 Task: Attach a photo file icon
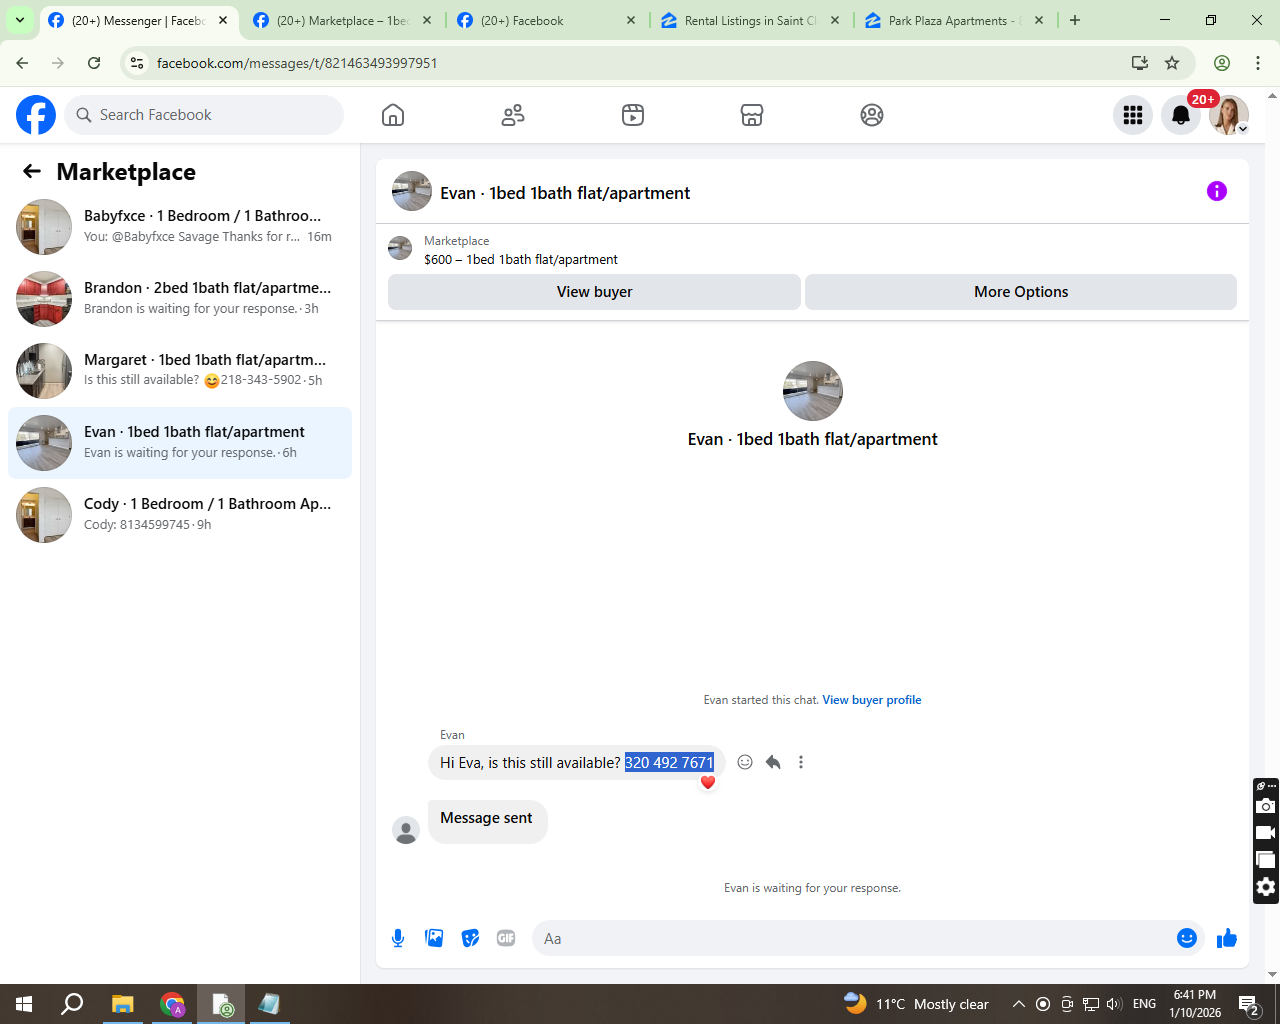(x=434, y=938)
